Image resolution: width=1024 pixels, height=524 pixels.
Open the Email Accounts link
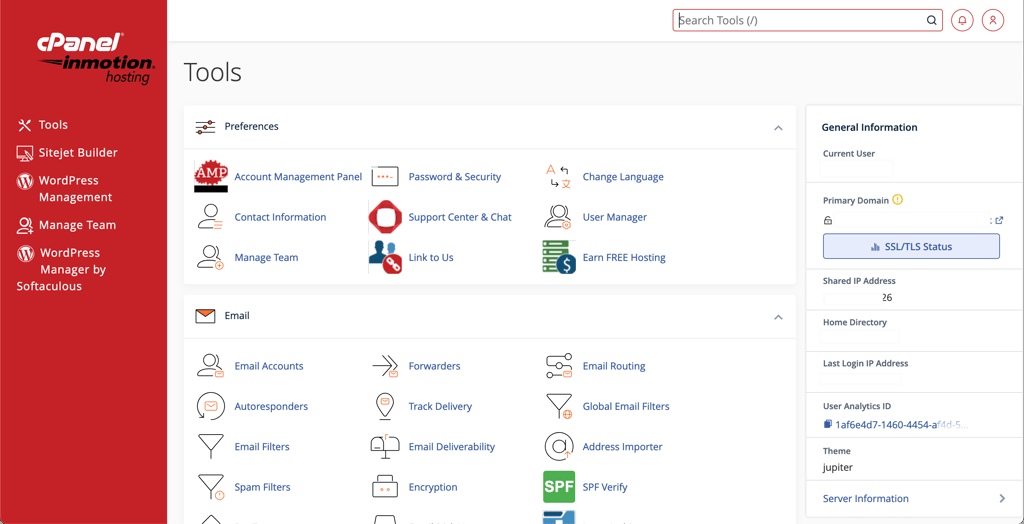(269, 366)
